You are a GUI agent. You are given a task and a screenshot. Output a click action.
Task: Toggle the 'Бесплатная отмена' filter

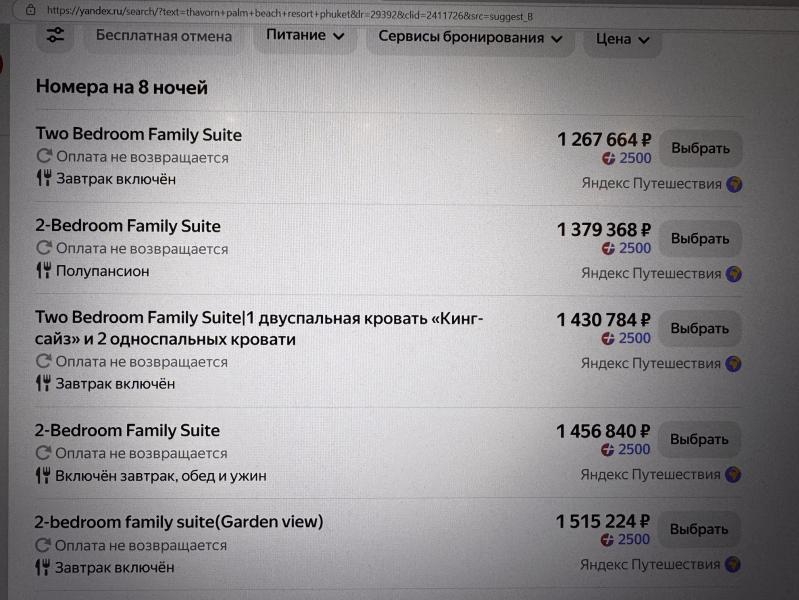[x=163, y=36]
